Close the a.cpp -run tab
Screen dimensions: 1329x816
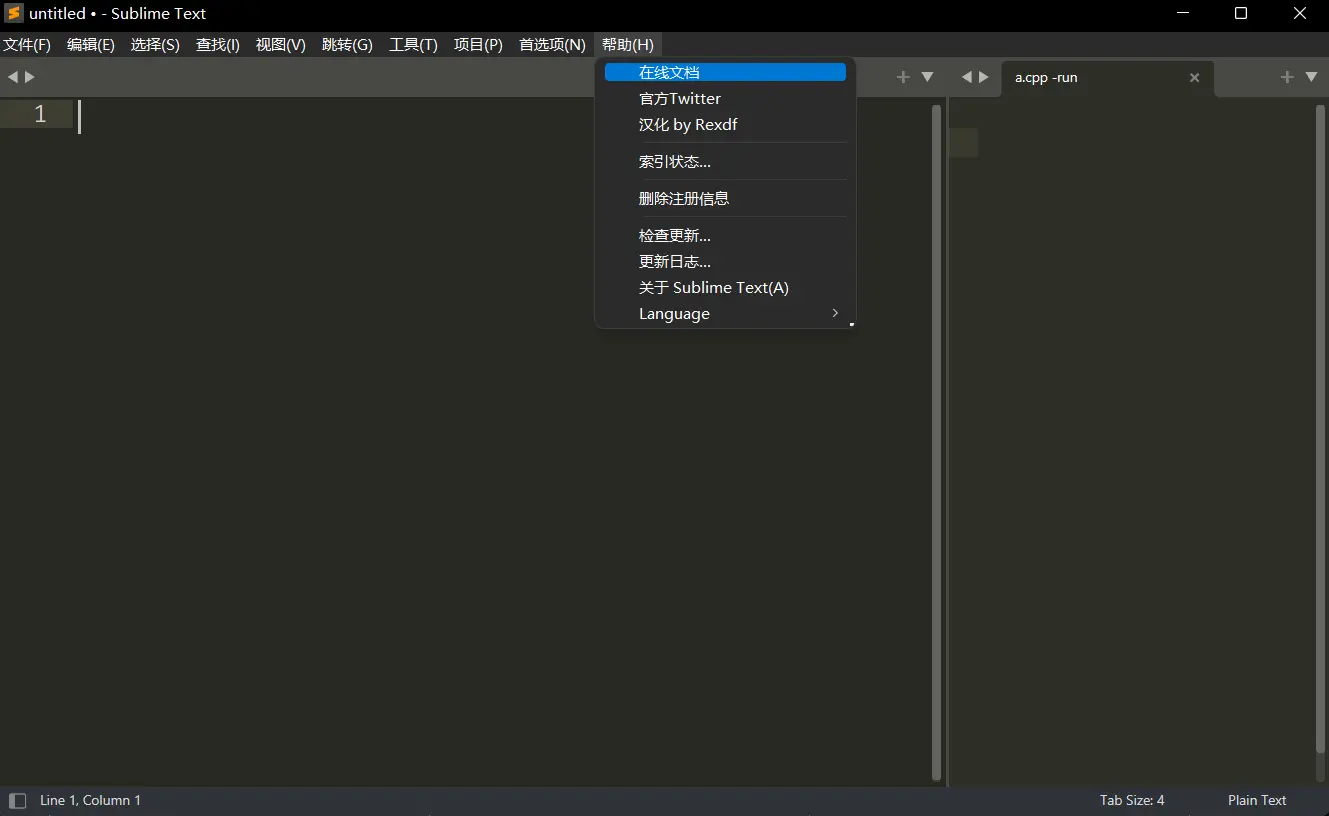click(1194, 78)
